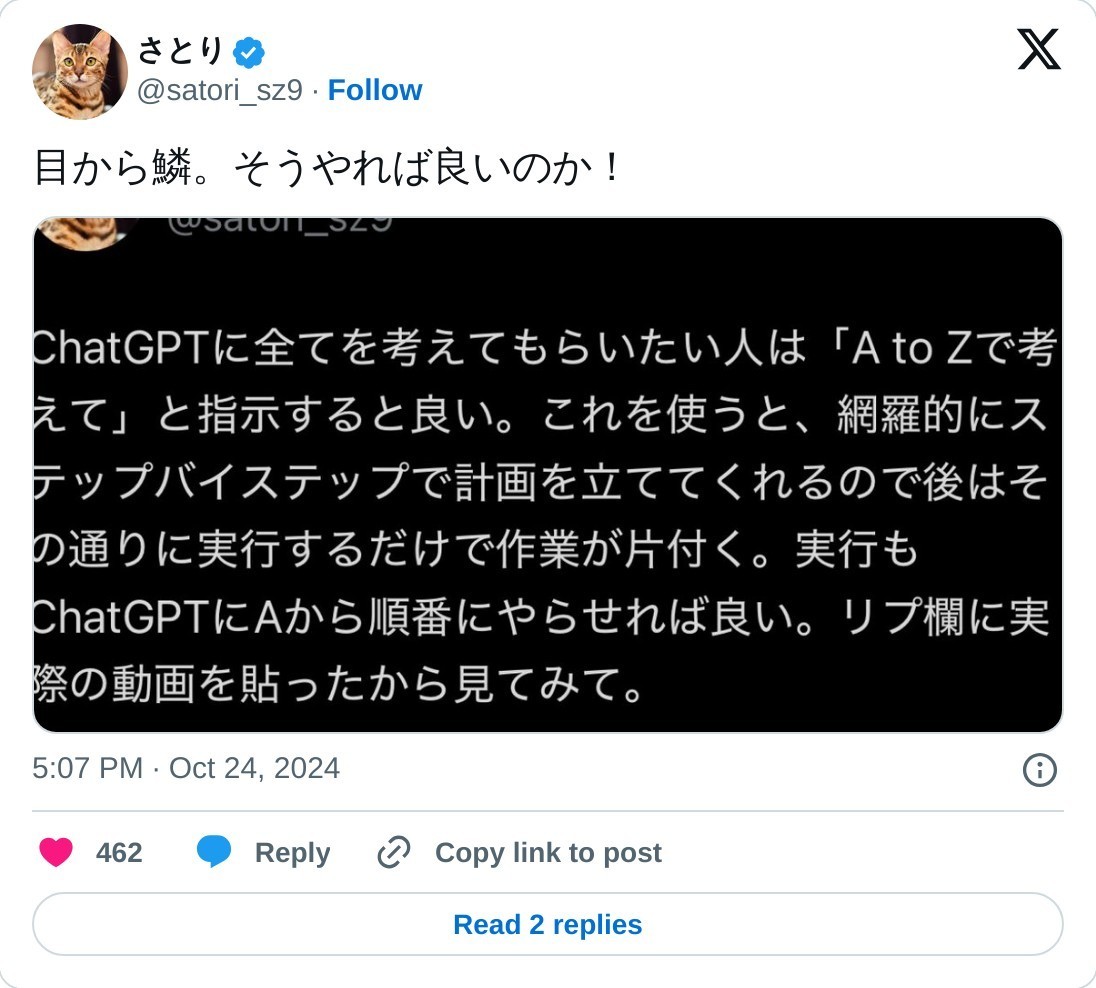Click the blue verified badge
Viewport: 1096px width, 988px height.
coord(248,51)
